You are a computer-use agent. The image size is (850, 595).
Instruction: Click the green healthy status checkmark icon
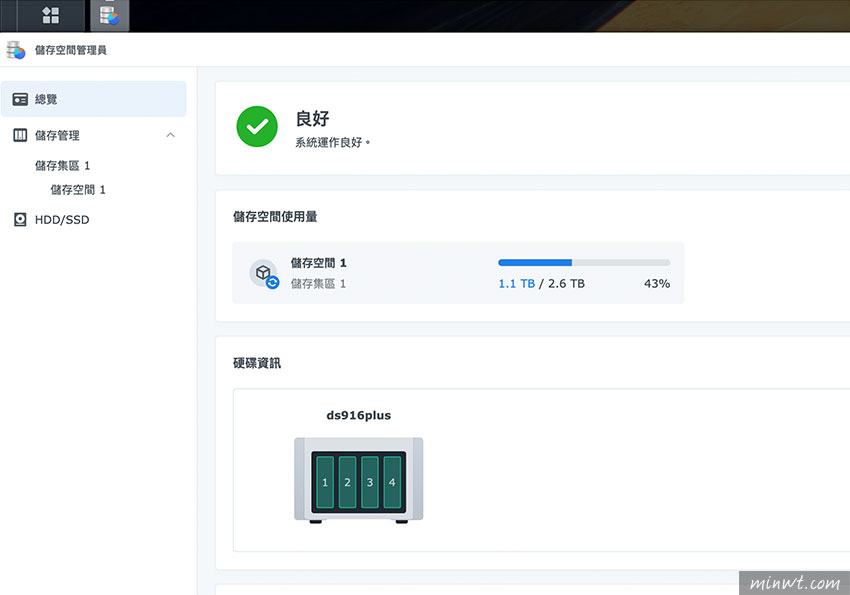click(x=257, y=126)
